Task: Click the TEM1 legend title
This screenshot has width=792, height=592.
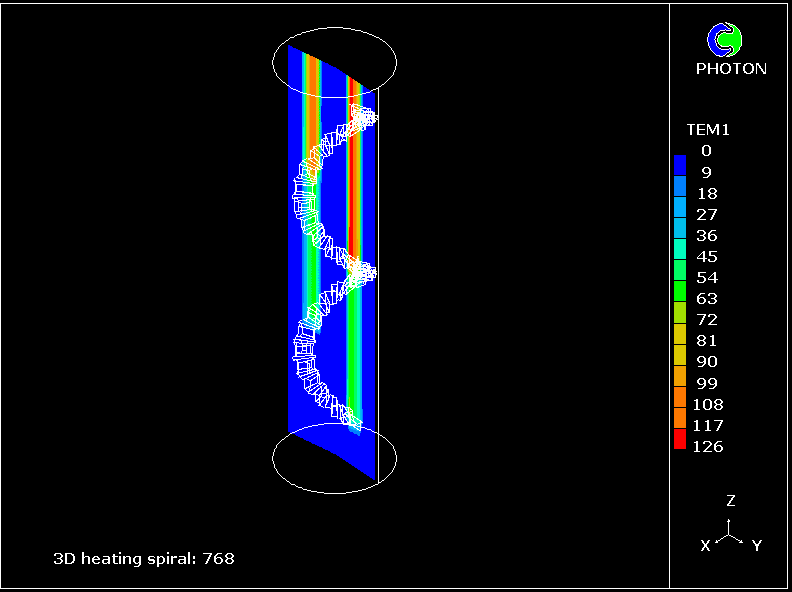Action: (708, 129)
